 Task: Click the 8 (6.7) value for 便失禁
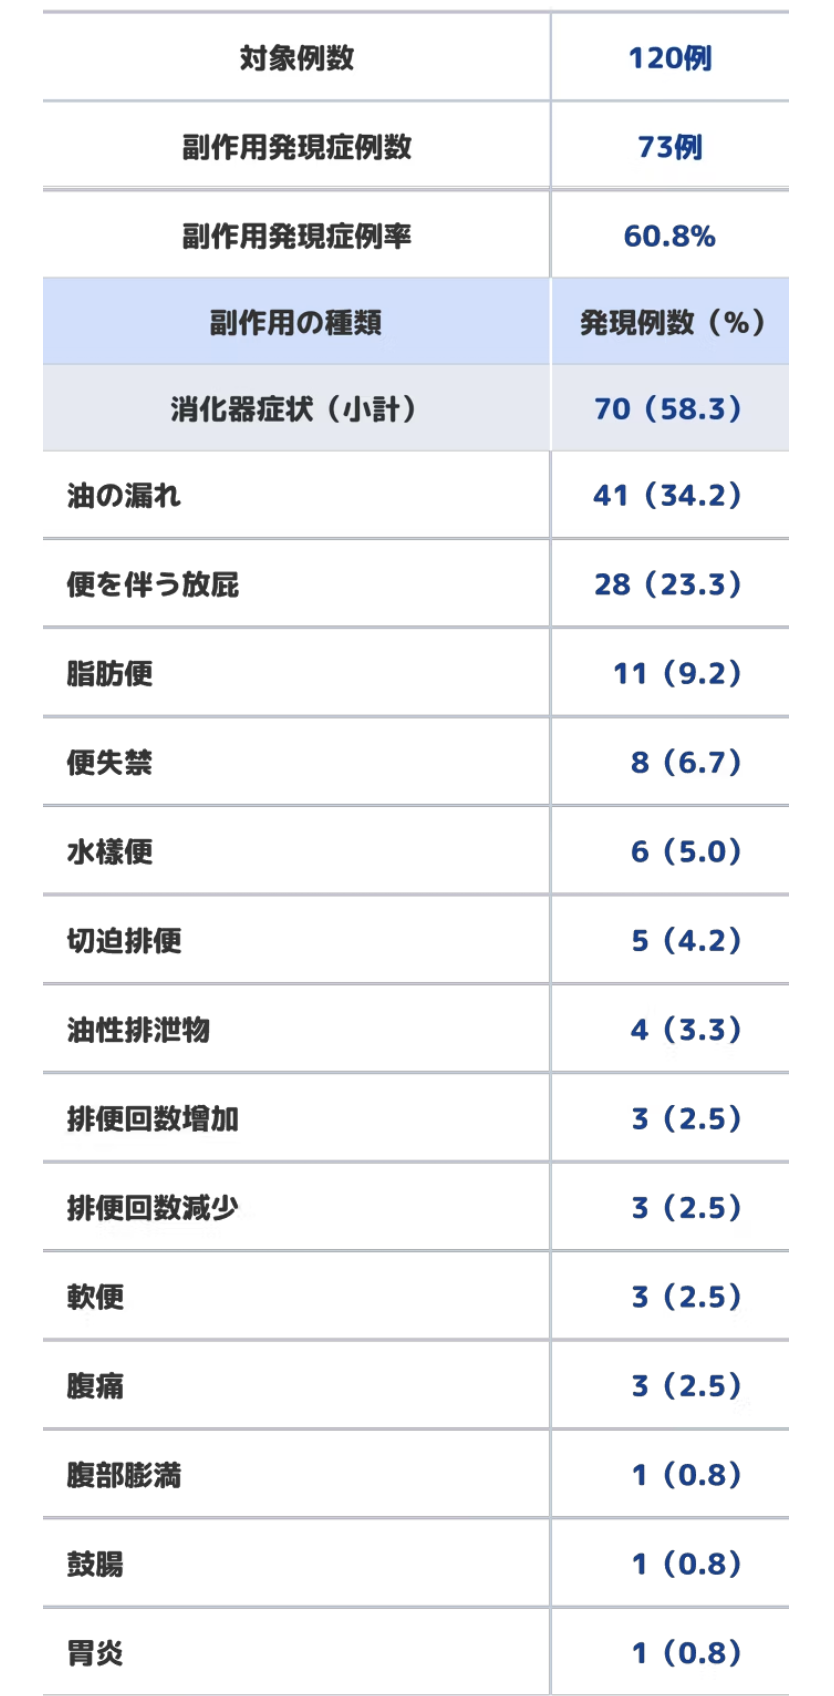pos(687,763)
